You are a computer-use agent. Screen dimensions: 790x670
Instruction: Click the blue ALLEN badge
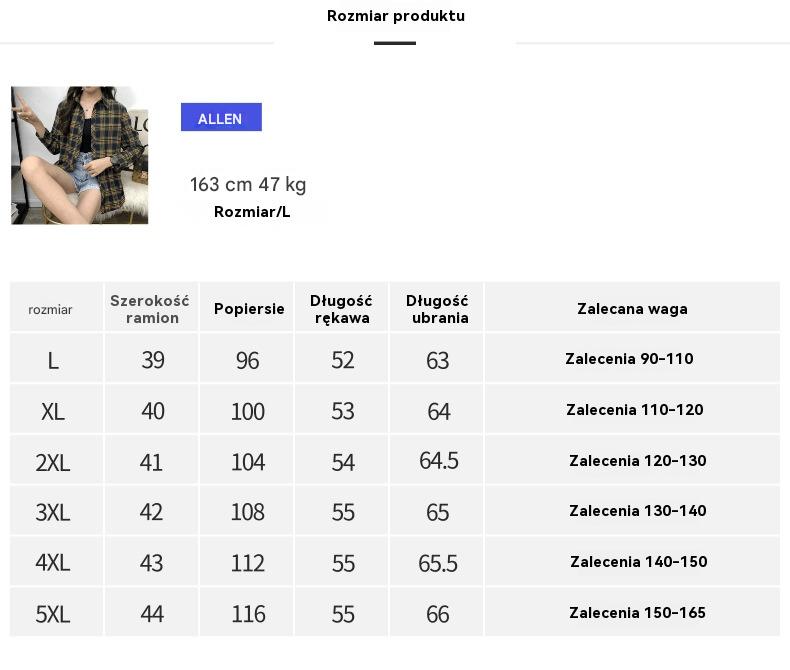point(221,118)
